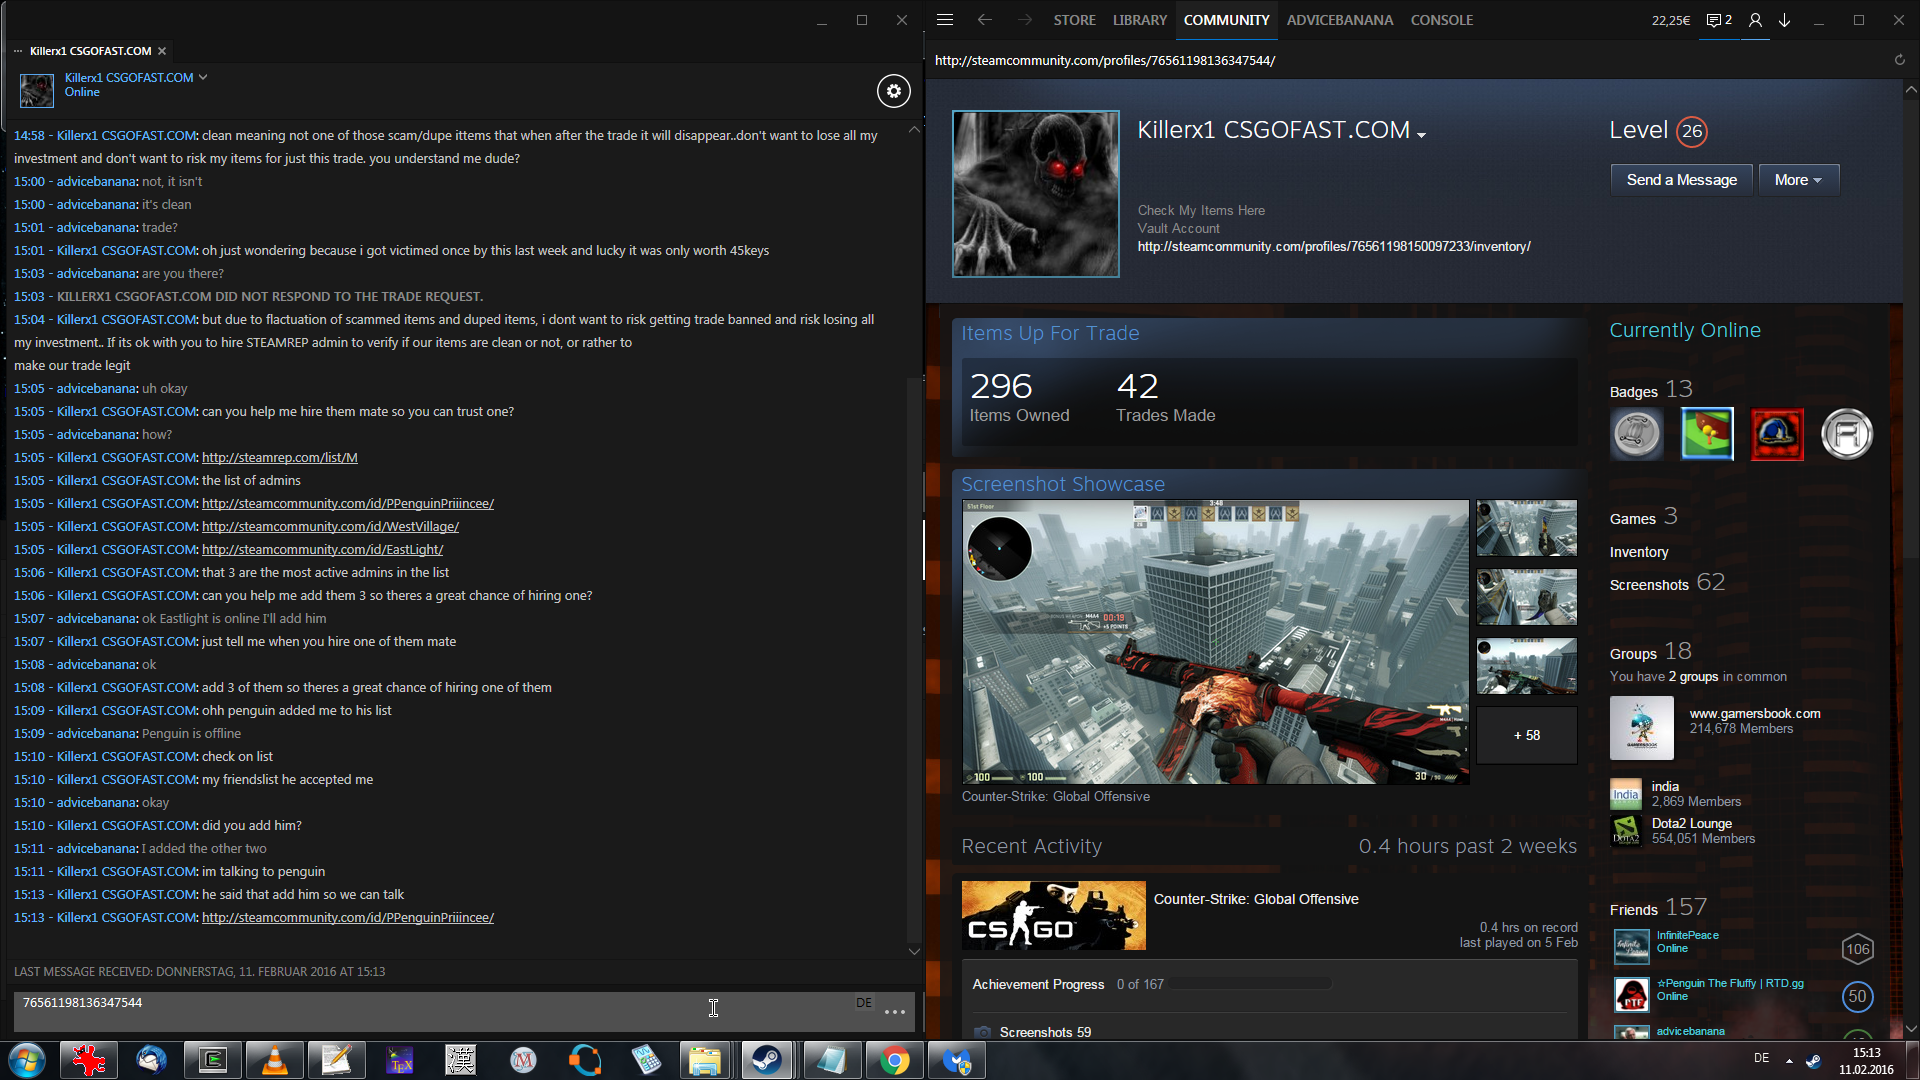The image size is (1920, 1080).
Task: Click Steam icon in Windows taskbar
Action: pos(767,1060)
